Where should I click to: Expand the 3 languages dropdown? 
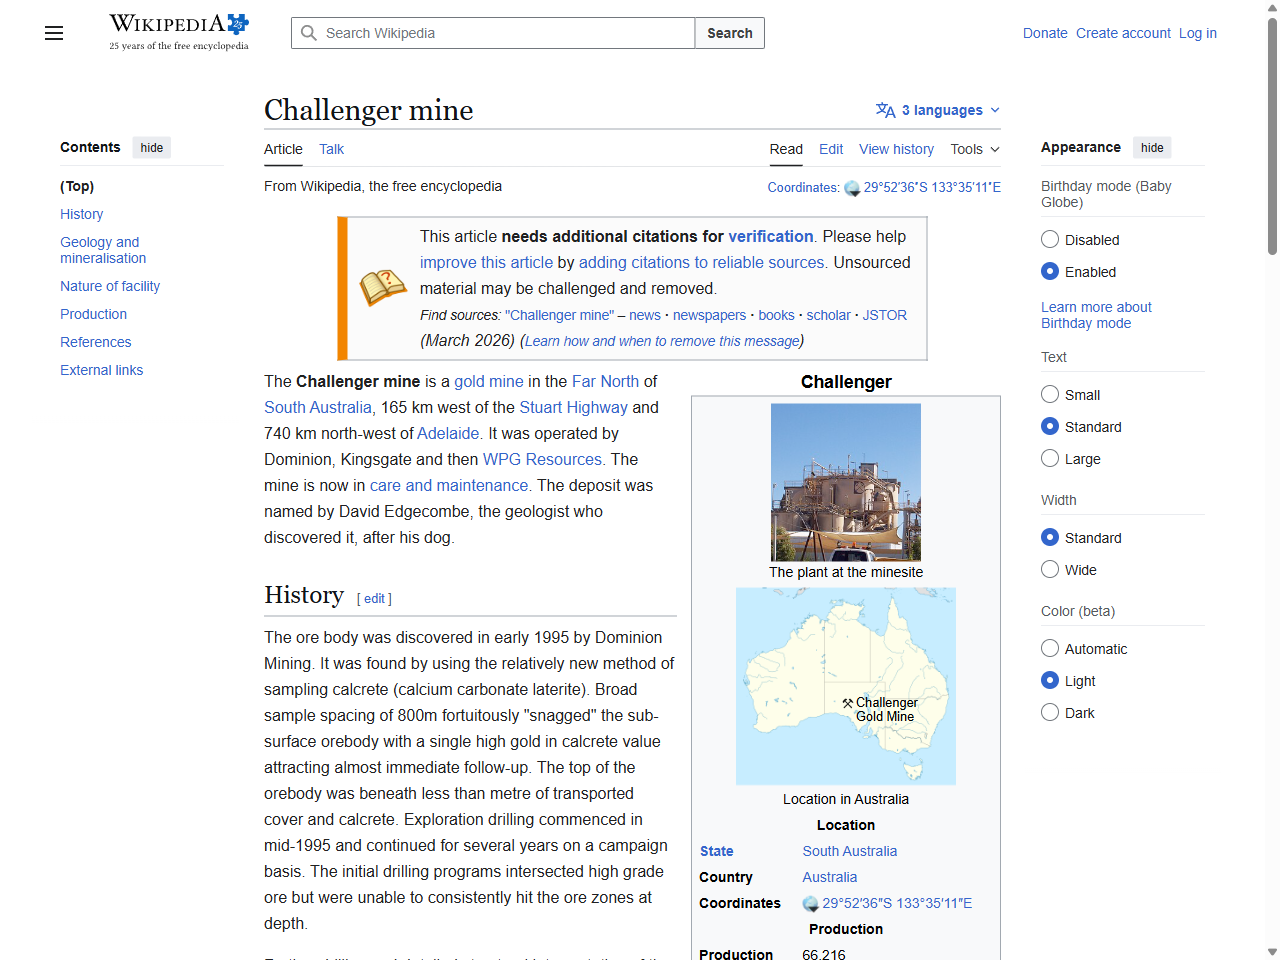938,110
